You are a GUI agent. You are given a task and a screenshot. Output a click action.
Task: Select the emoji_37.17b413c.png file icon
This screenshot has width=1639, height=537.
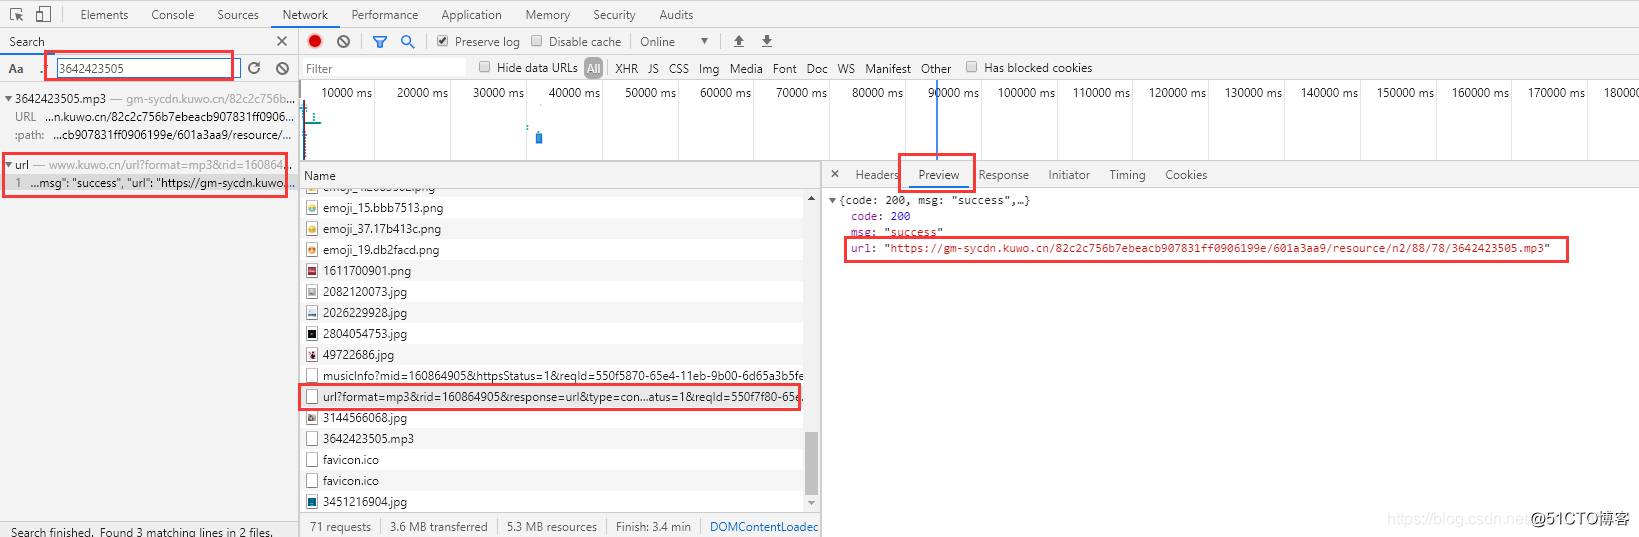click(x=312, y=228)
